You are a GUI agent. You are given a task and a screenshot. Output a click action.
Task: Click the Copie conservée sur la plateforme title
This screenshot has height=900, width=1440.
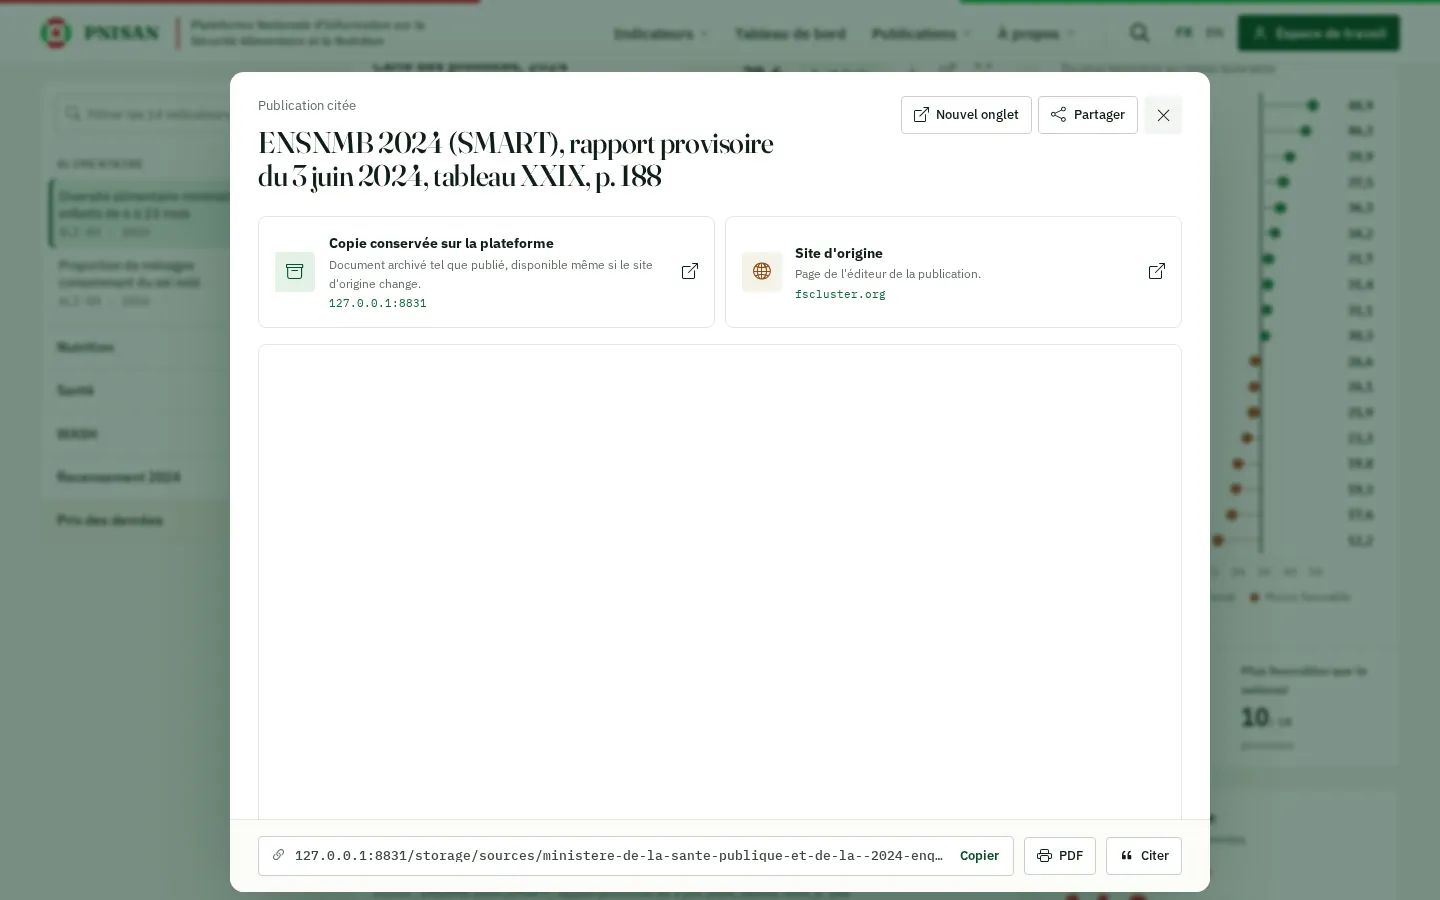click(x=441, y=243)
